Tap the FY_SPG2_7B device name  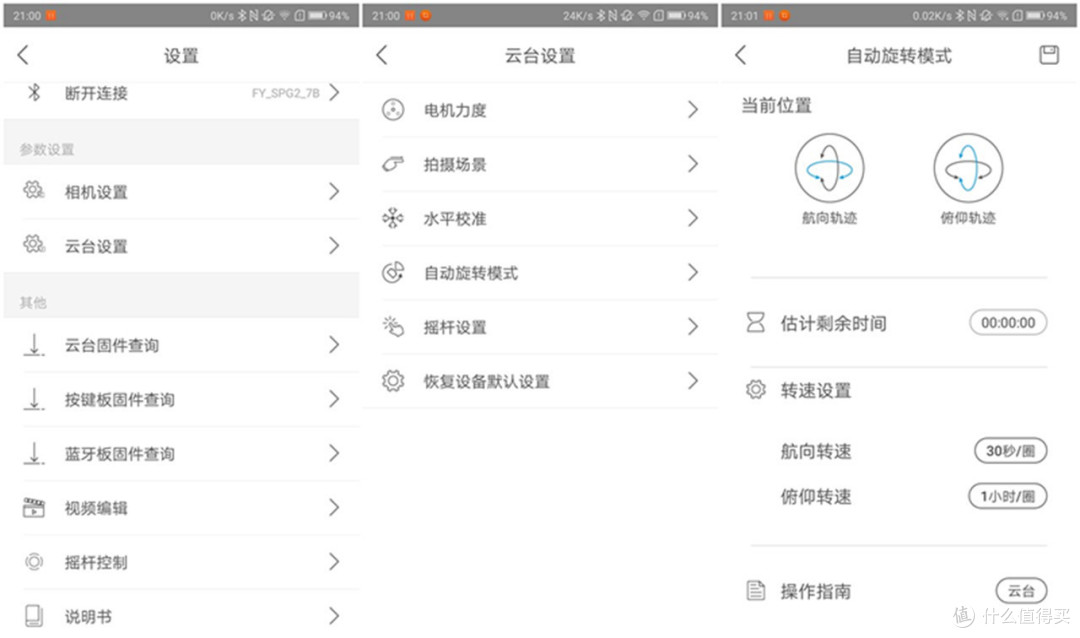click(285, 93)
